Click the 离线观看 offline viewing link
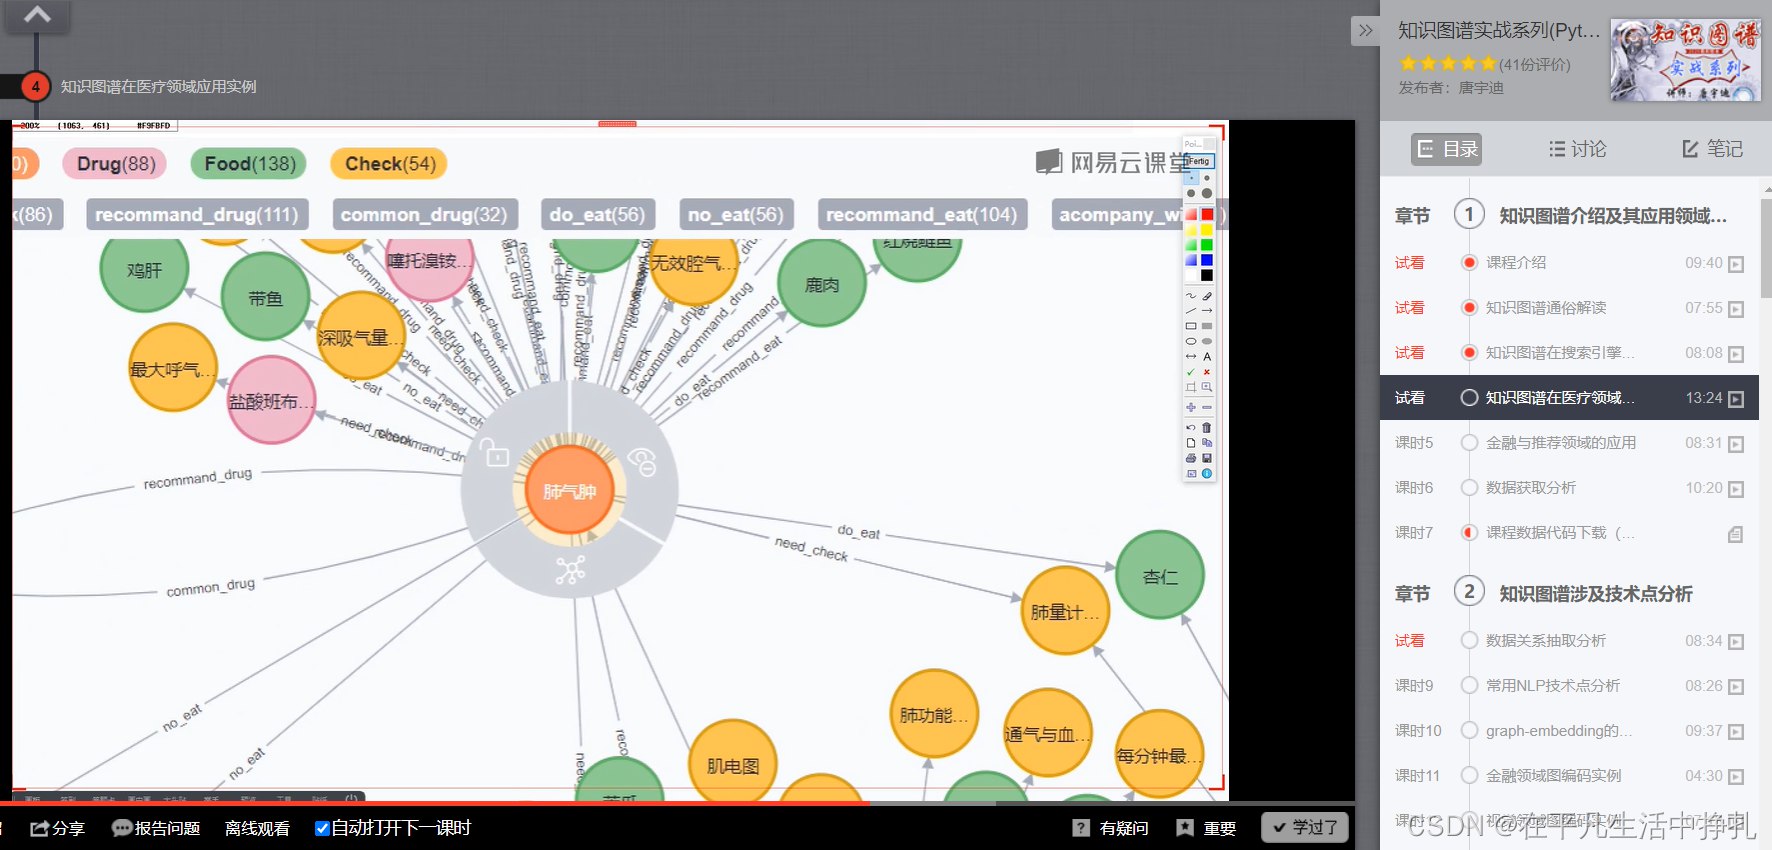 point(257,828)
